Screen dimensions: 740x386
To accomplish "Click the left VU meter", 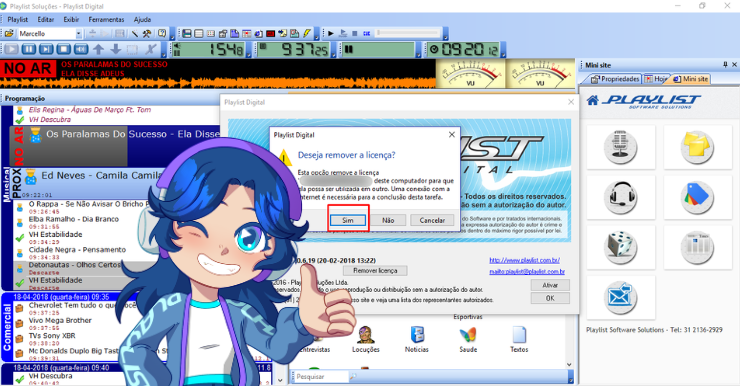I will pos(470,74).
